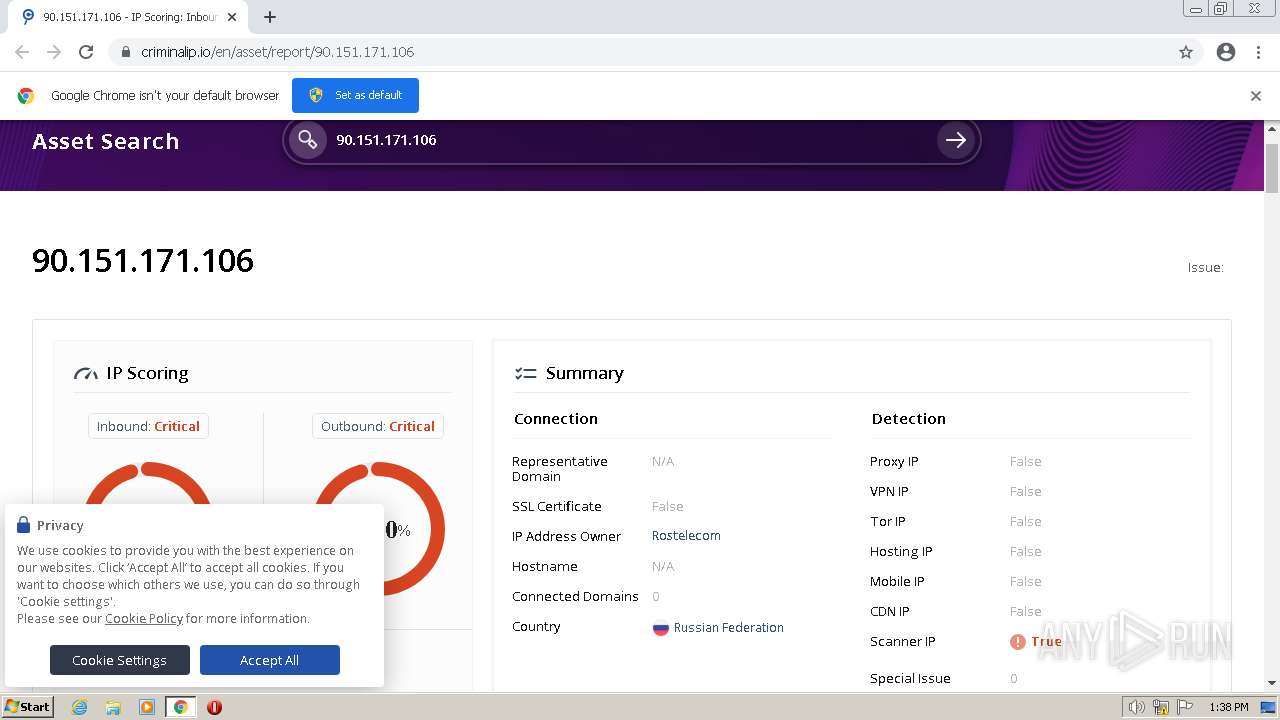
Task: Open the media player taskbar icon
Action: [x=147, y=707]
